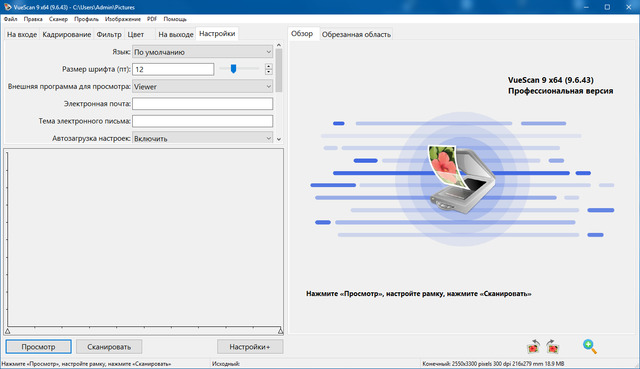Screen dimensions: 640x369
Task: Click the VueScan app icon in title bar
Action: click(7, 7)
